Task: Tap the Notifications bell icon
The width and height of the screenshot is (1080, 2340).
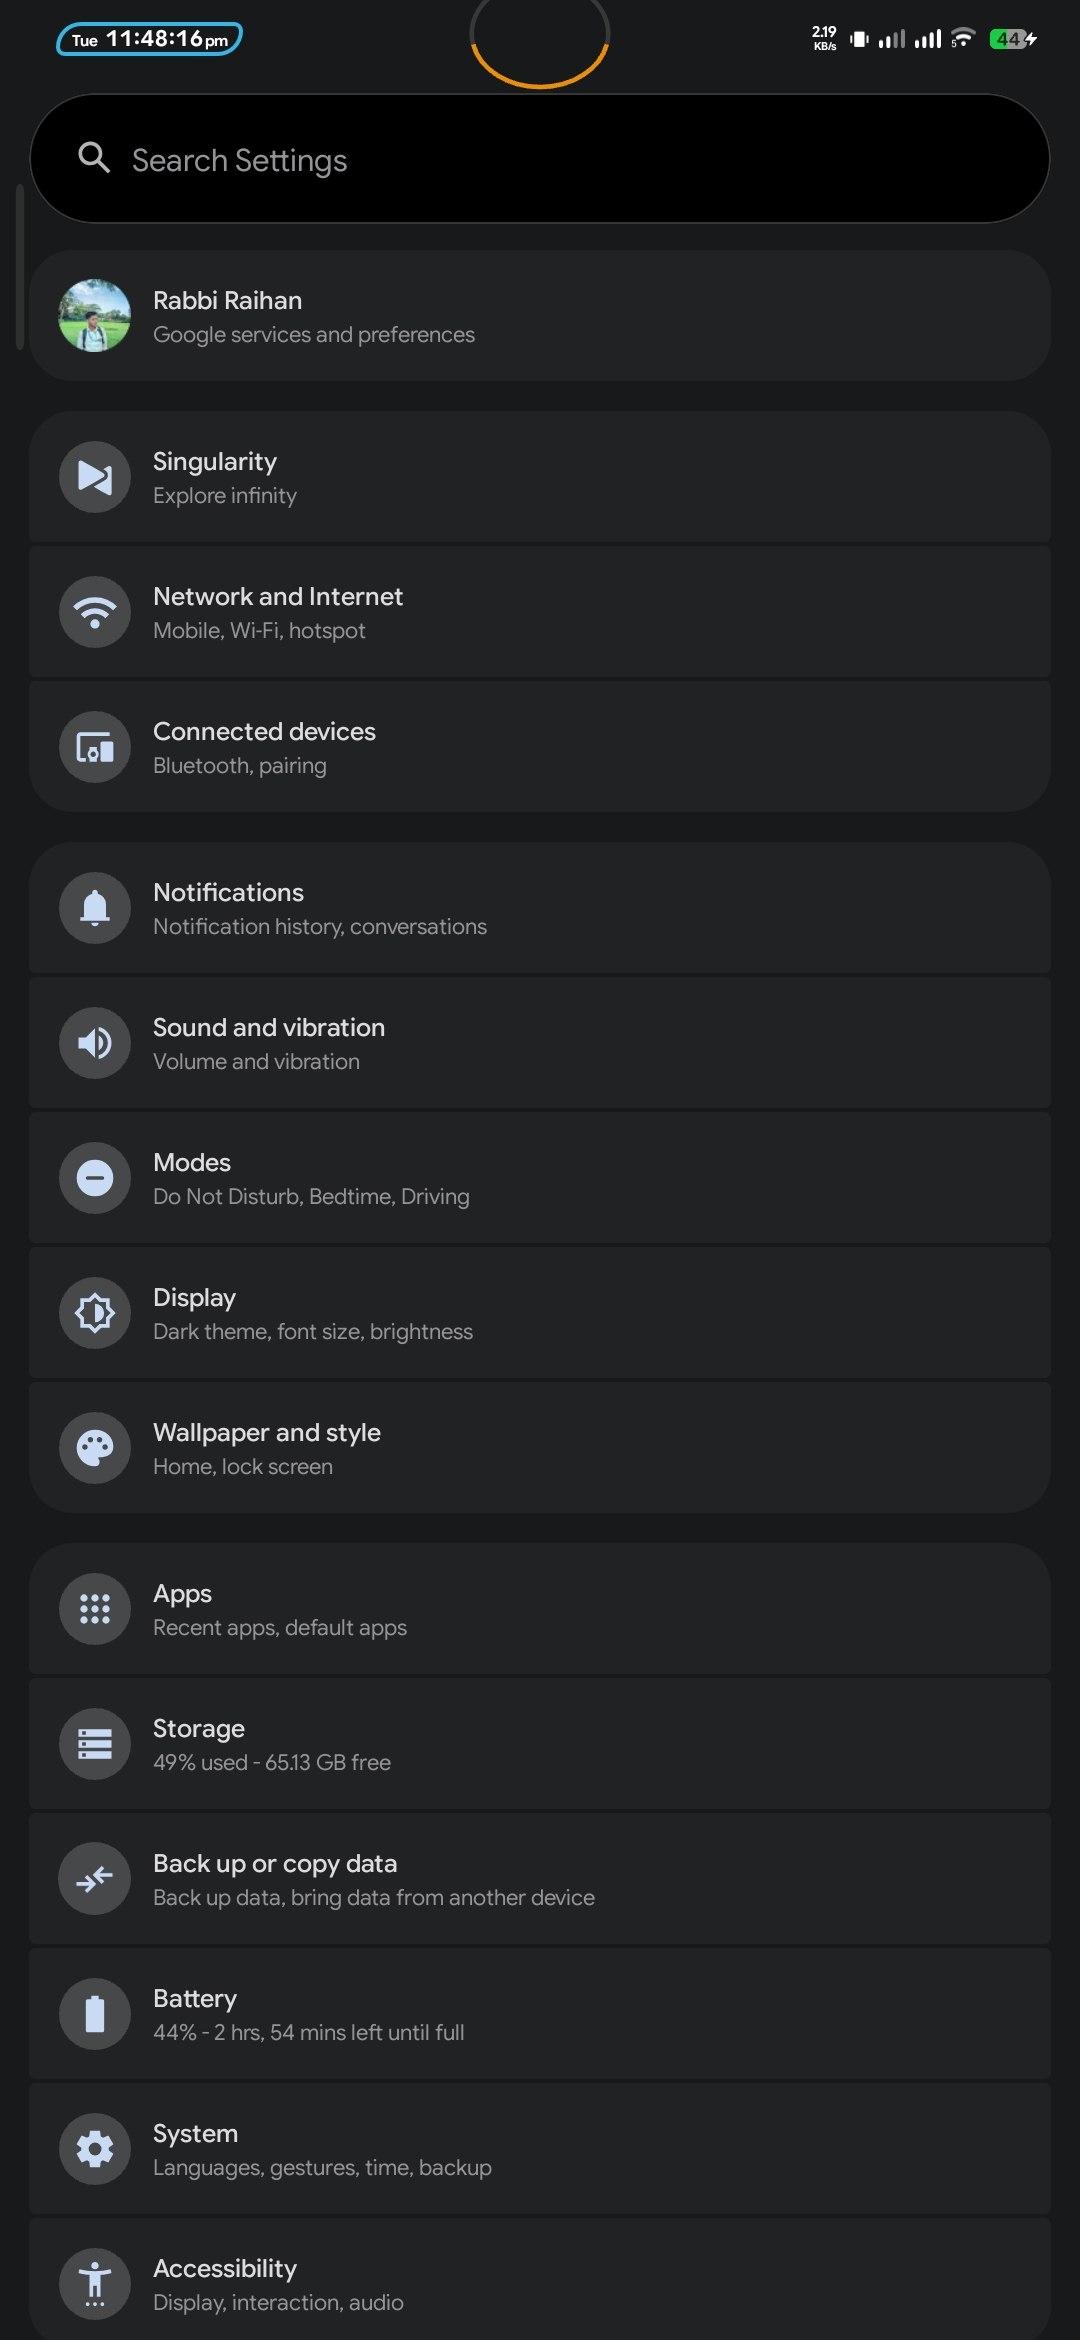Action: click(x=95, y=908)
